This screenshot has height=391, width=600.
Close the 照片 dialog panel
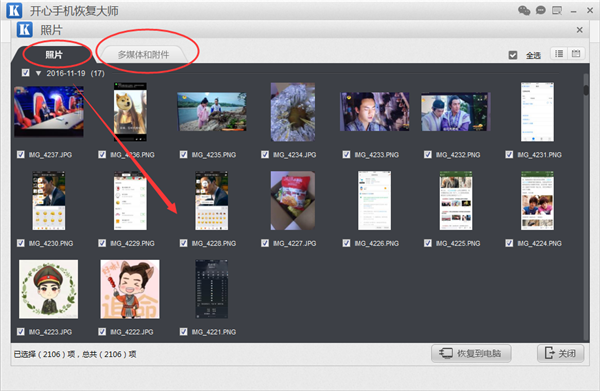pyautogui.click(x=579, y=30)
